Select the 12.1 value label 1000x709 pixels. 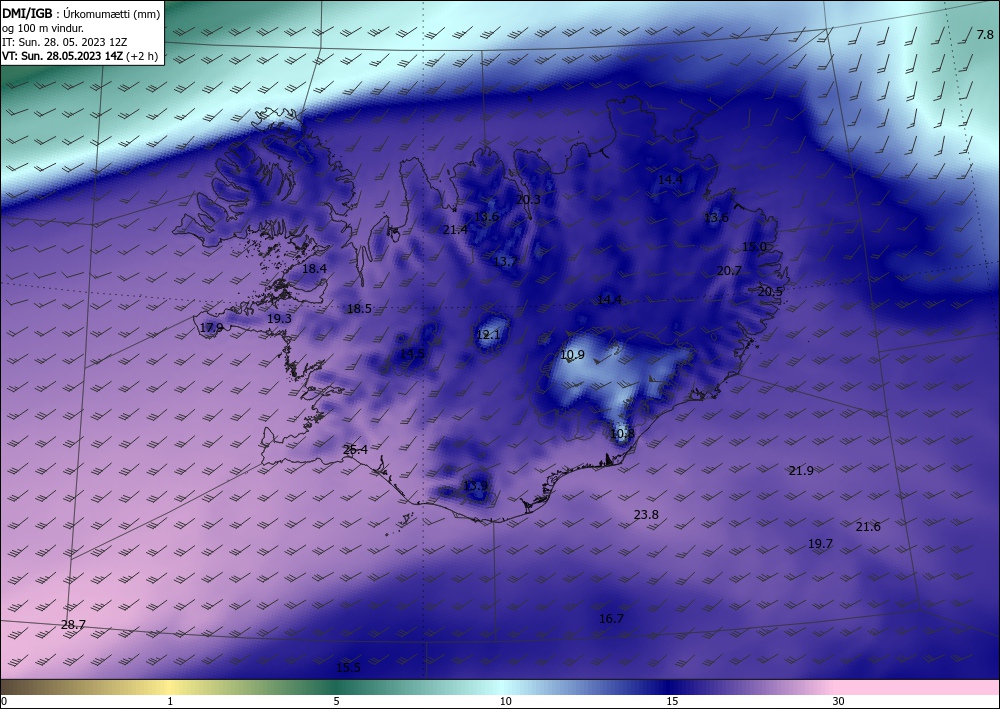[489, 335]
